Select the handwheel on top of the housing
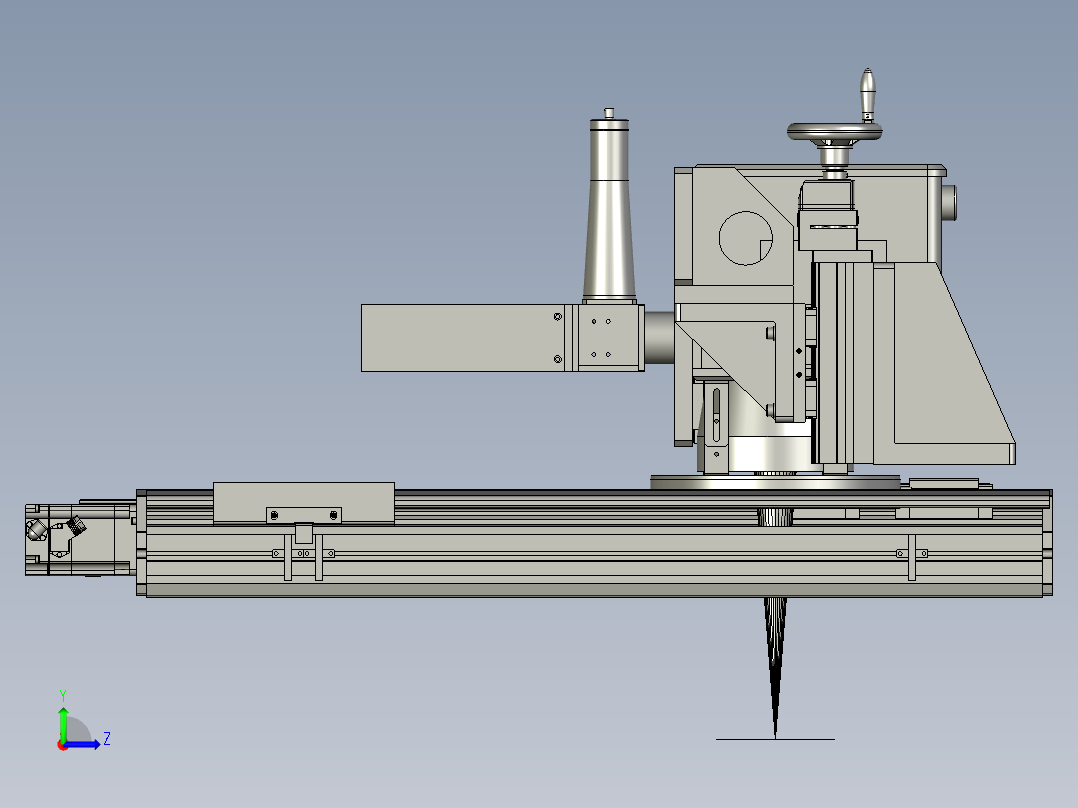This screenshot has width=1078, height=808. [x=835, y=132]
